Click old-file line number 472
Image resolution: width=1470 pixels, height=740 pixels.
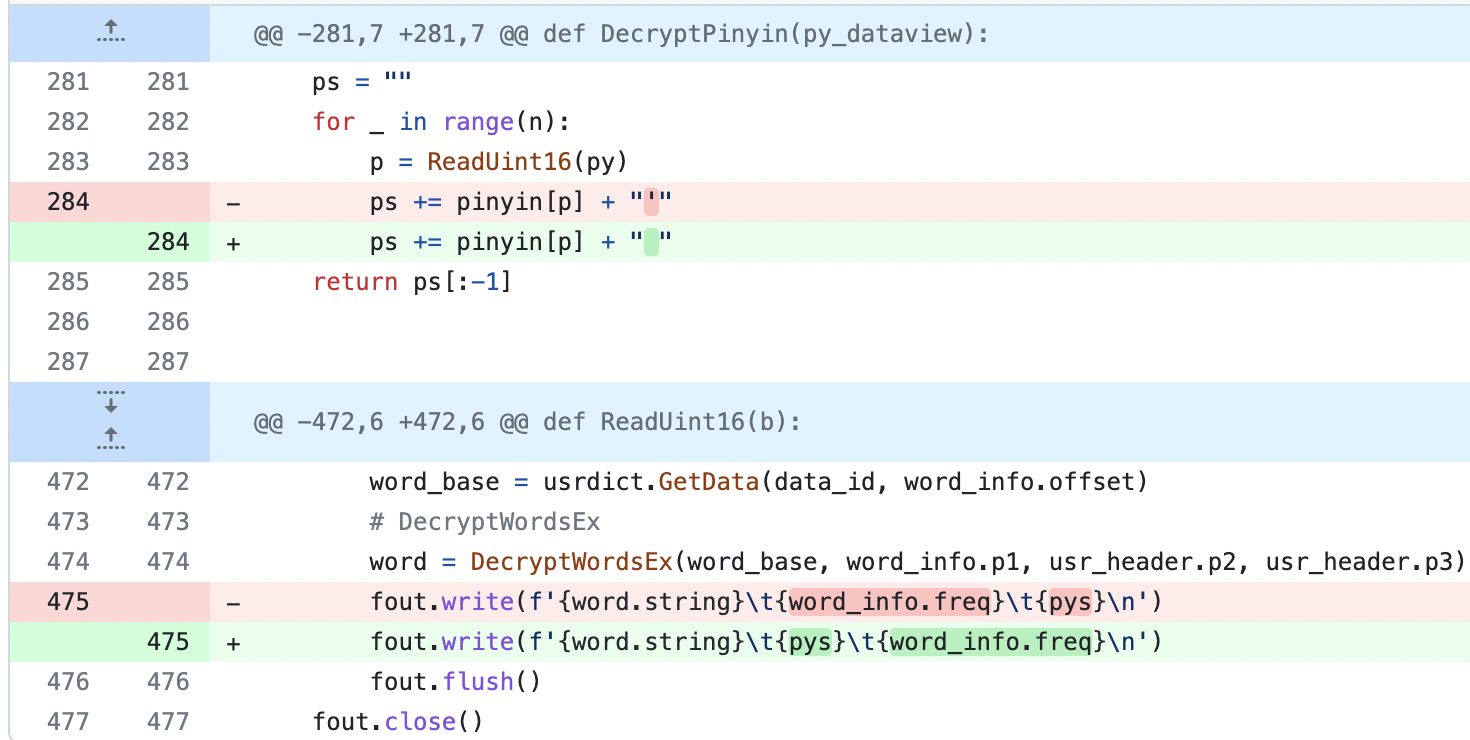click(68, 482)
